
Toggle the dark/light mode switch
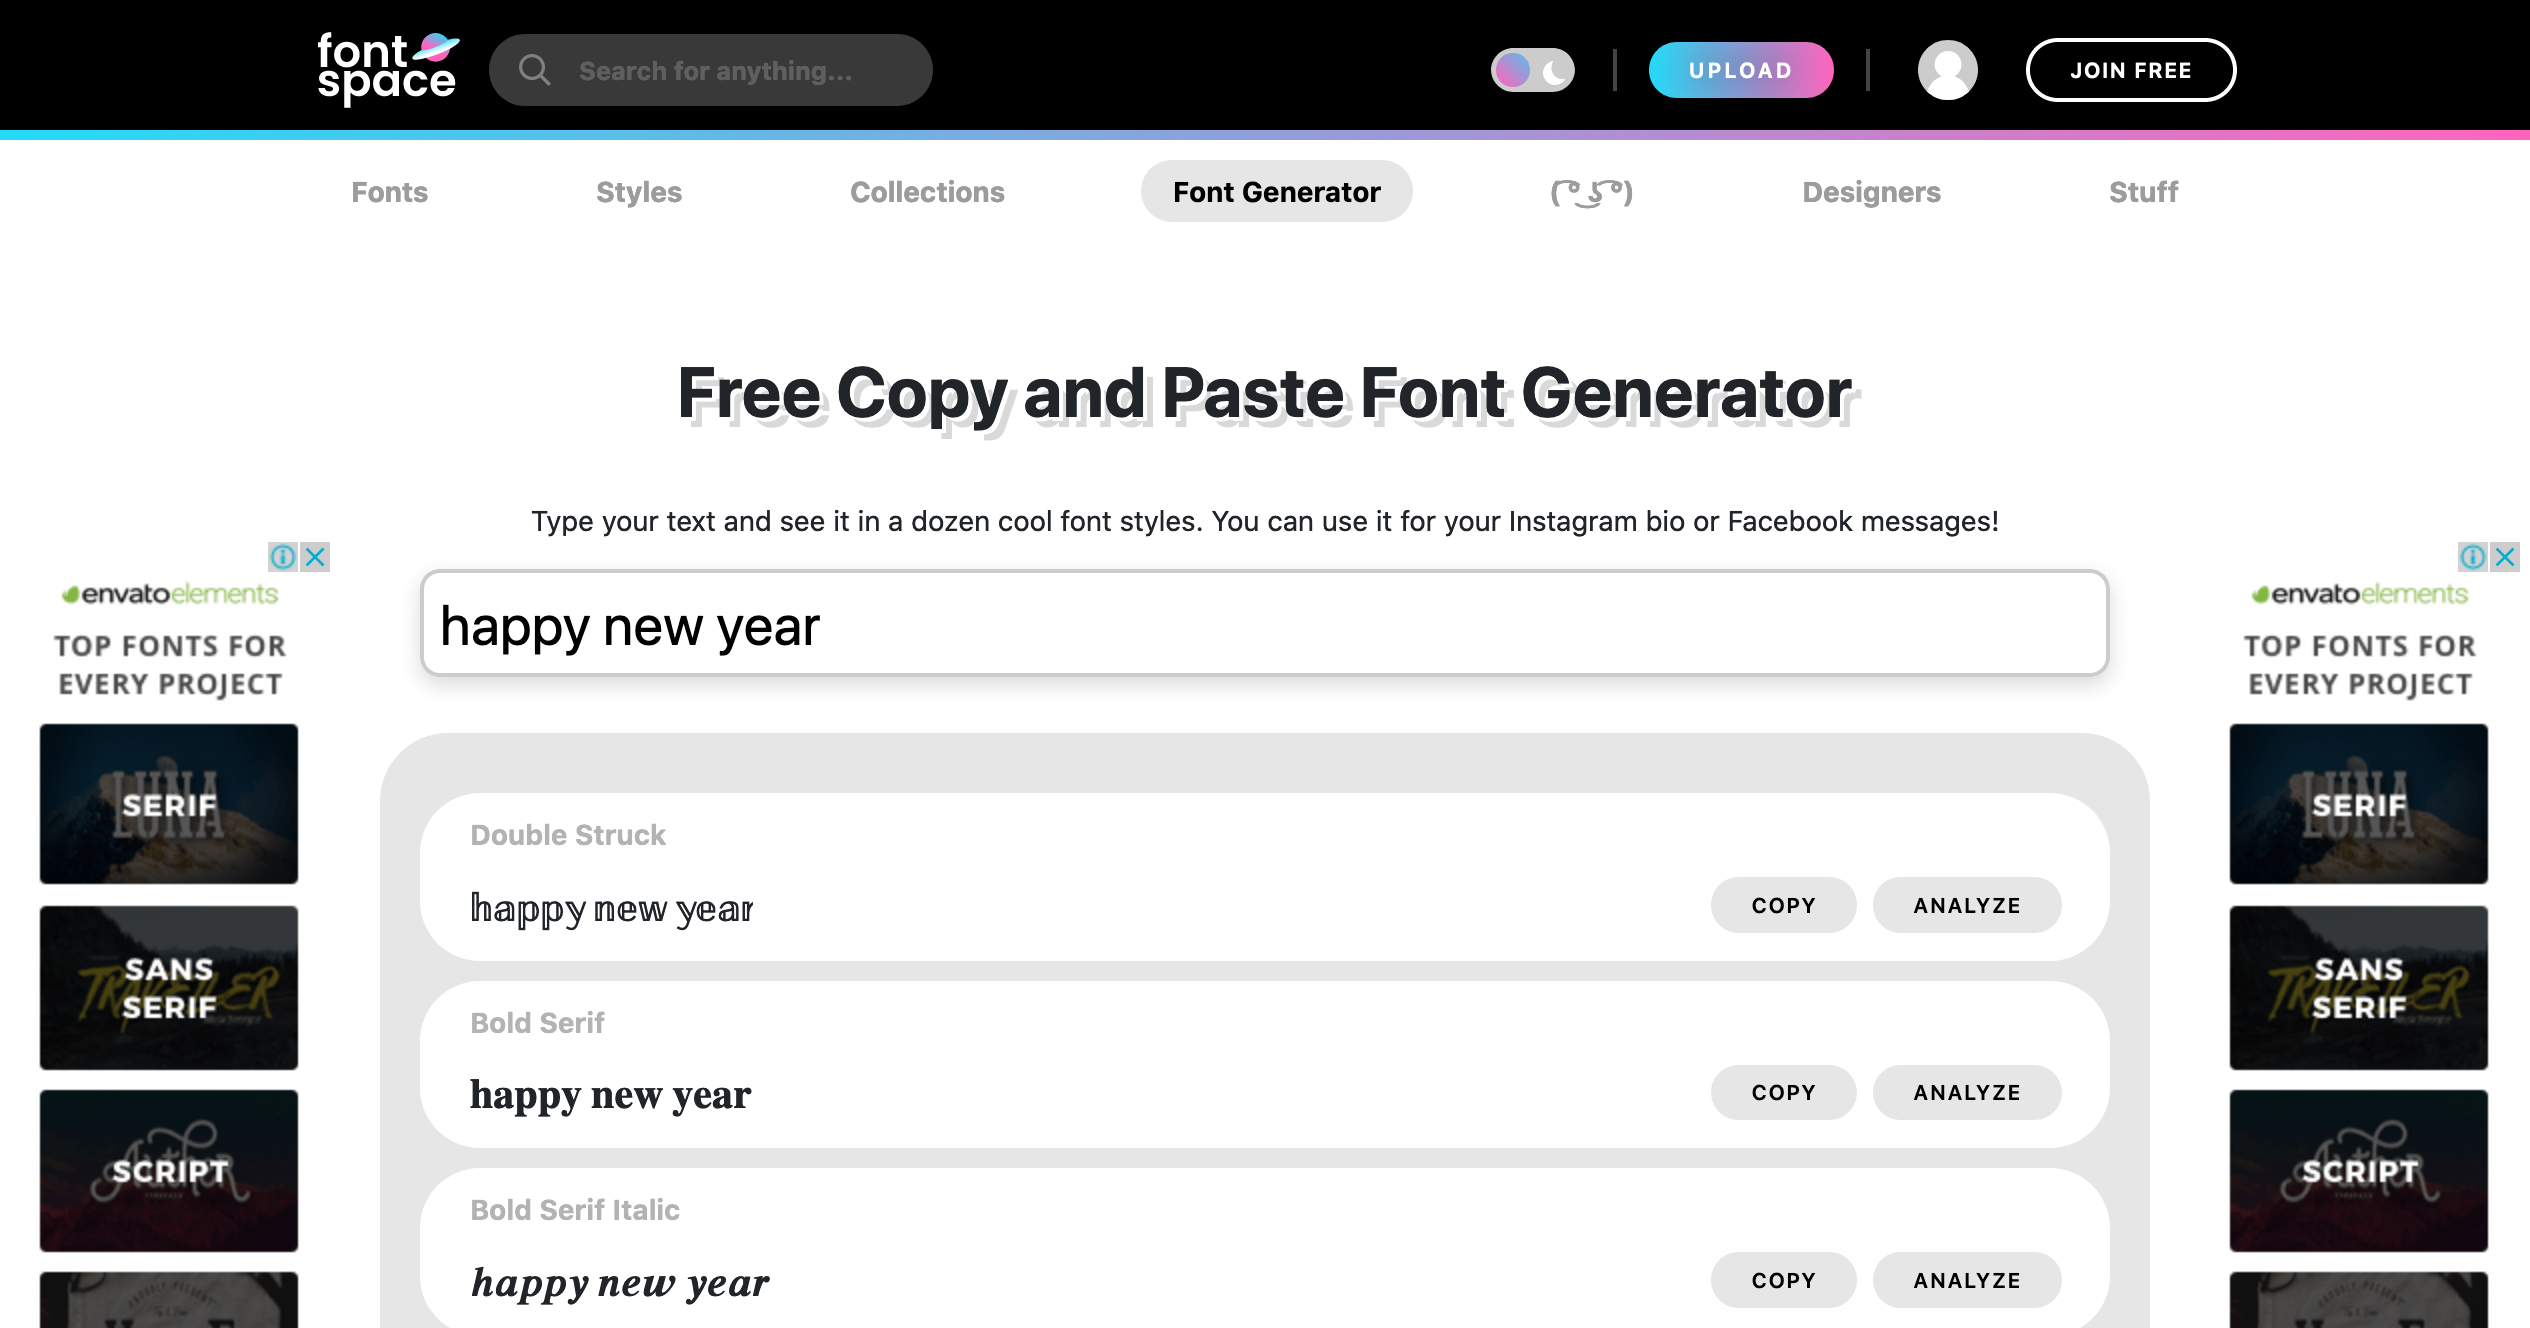point(1531,70)
